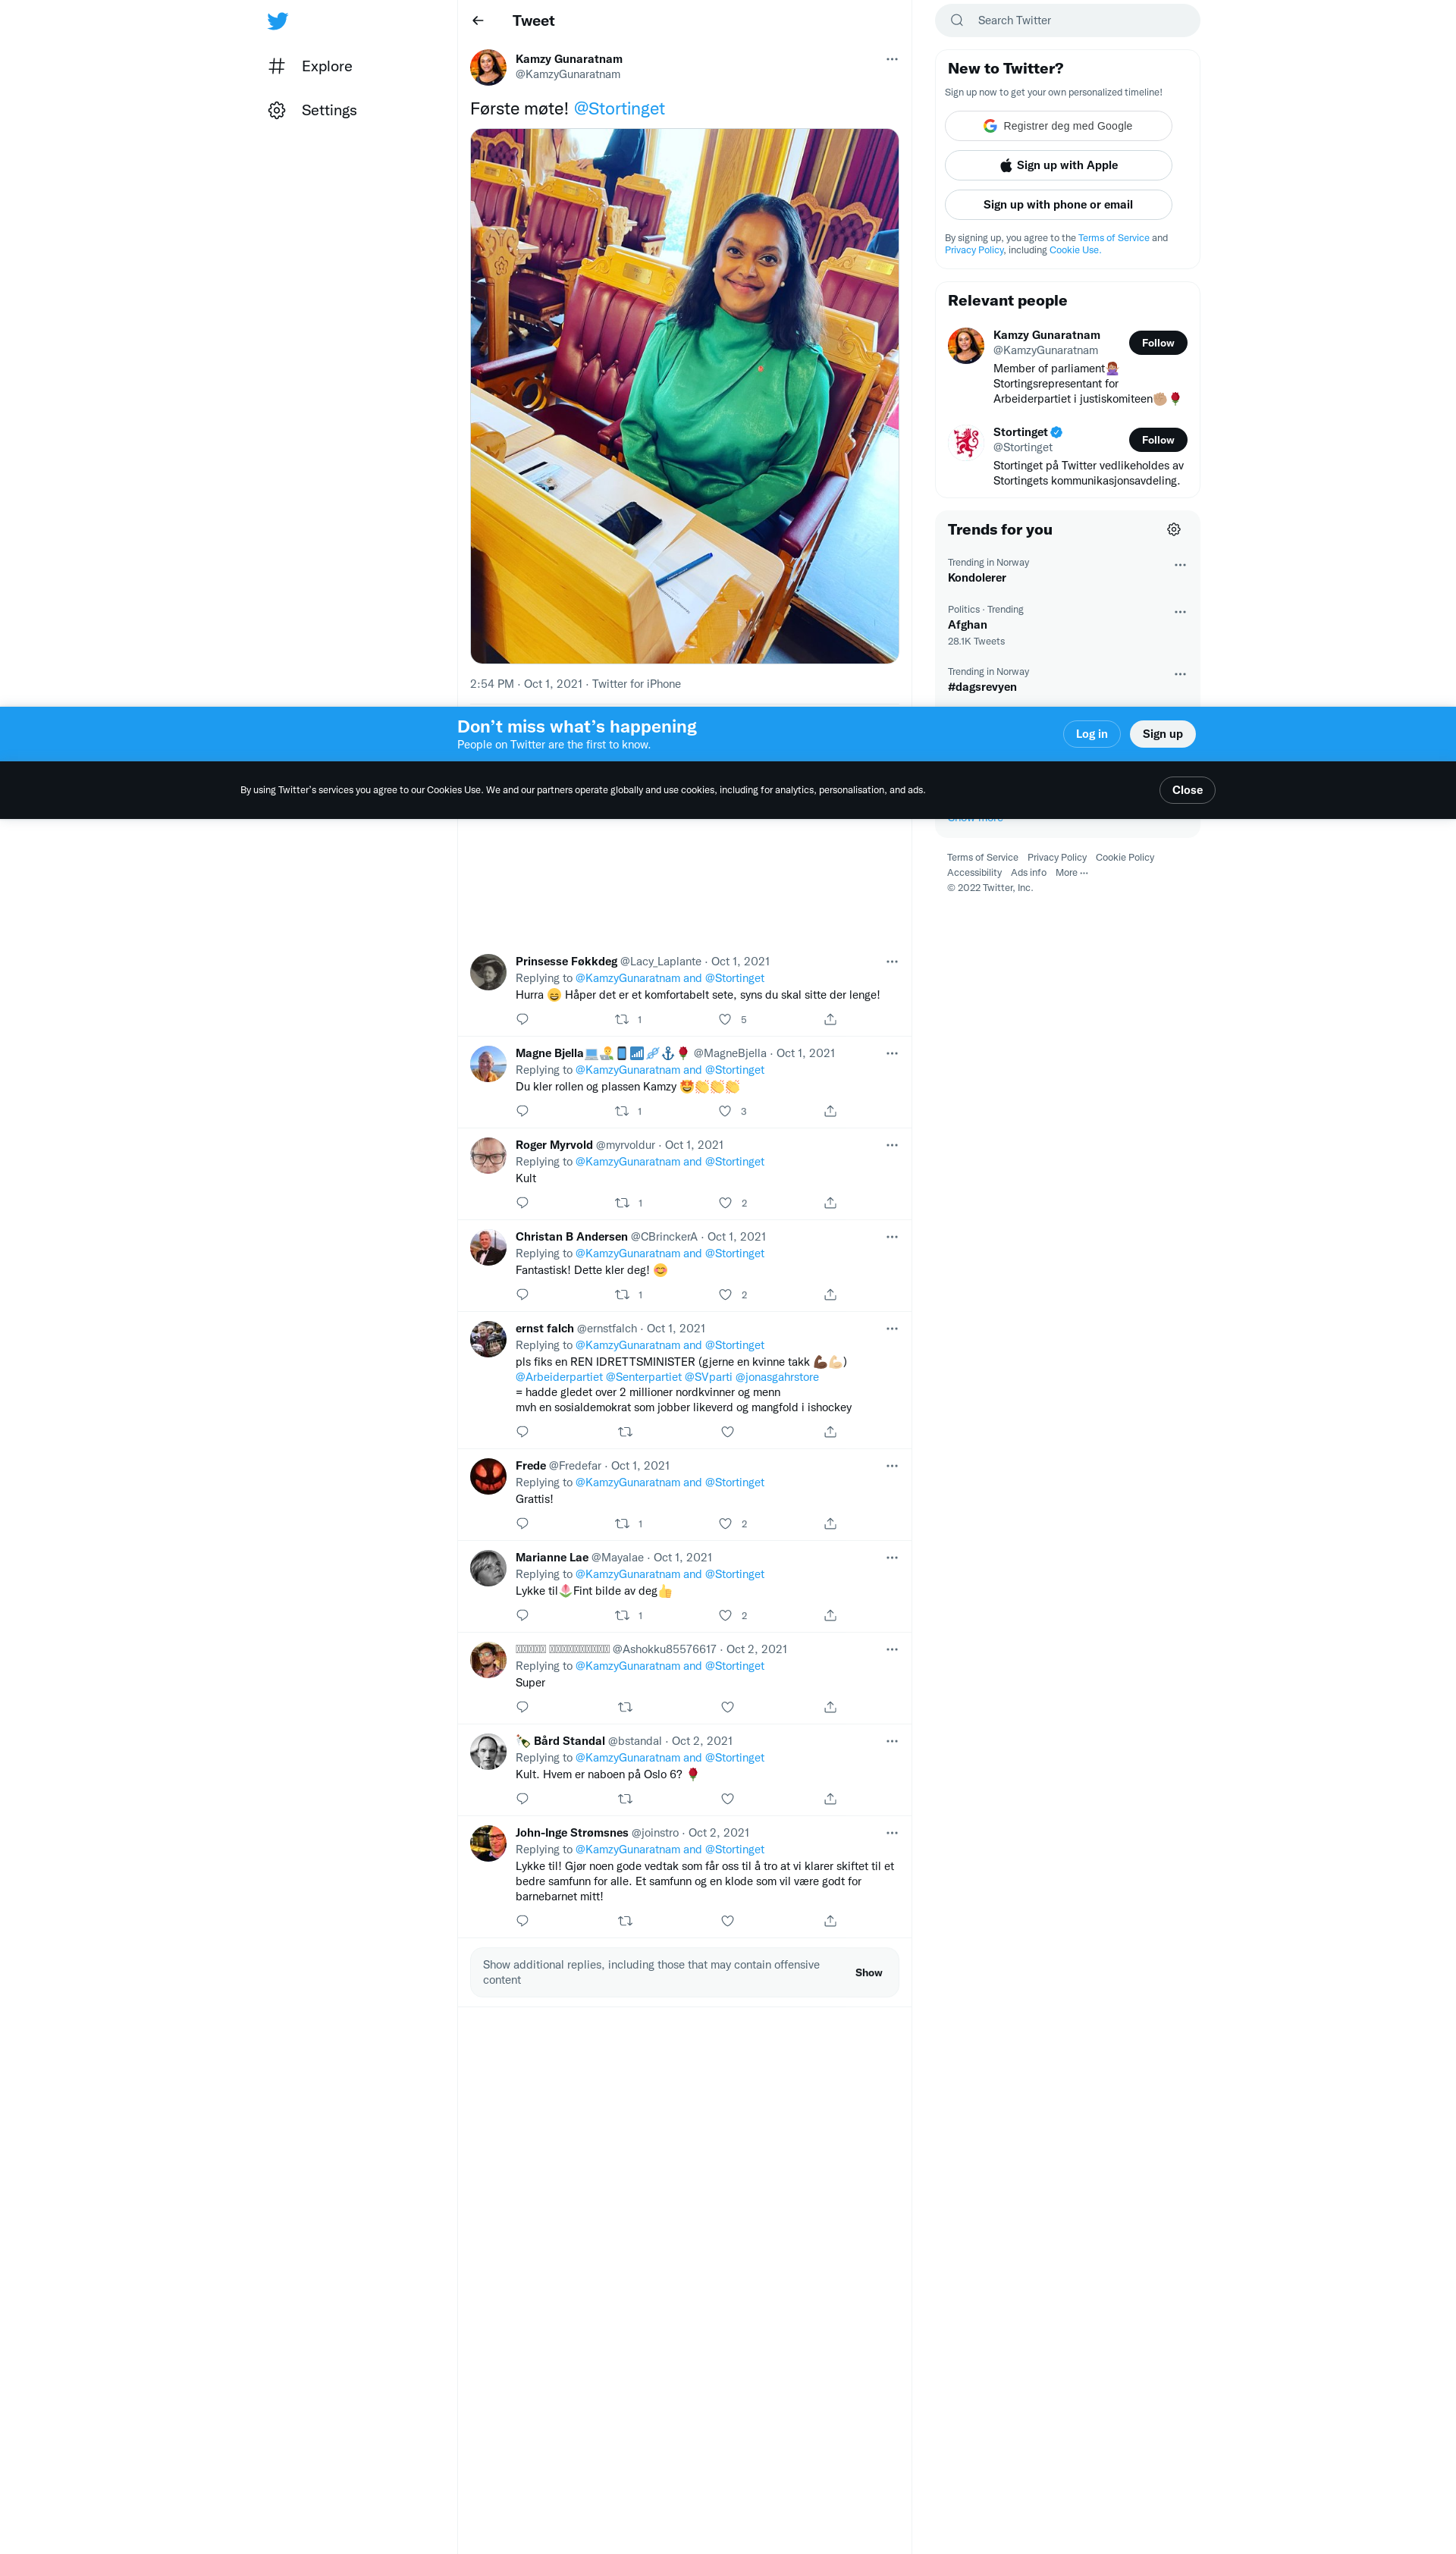Expand more options on ernst falch's reply
Image resolution: width=1456 pixels, height=2554 pixels.
click(891, 1329)
